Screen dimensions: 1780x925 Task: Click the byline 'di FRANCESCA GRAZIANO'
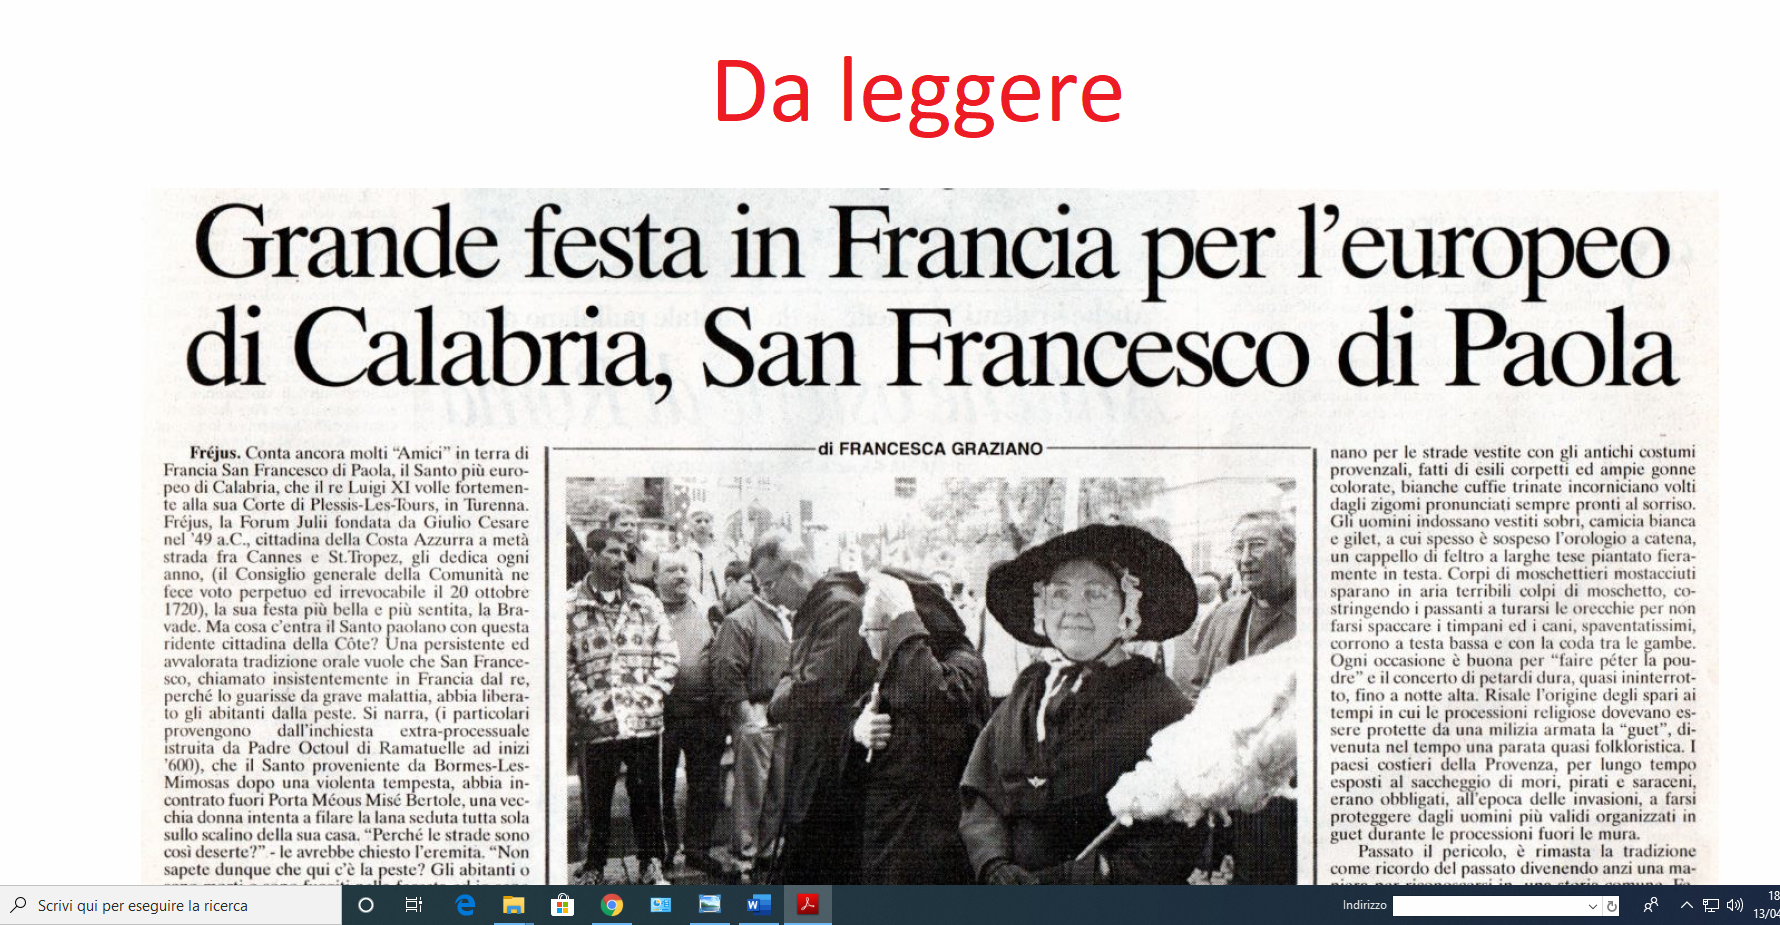[x=930, y=449]
